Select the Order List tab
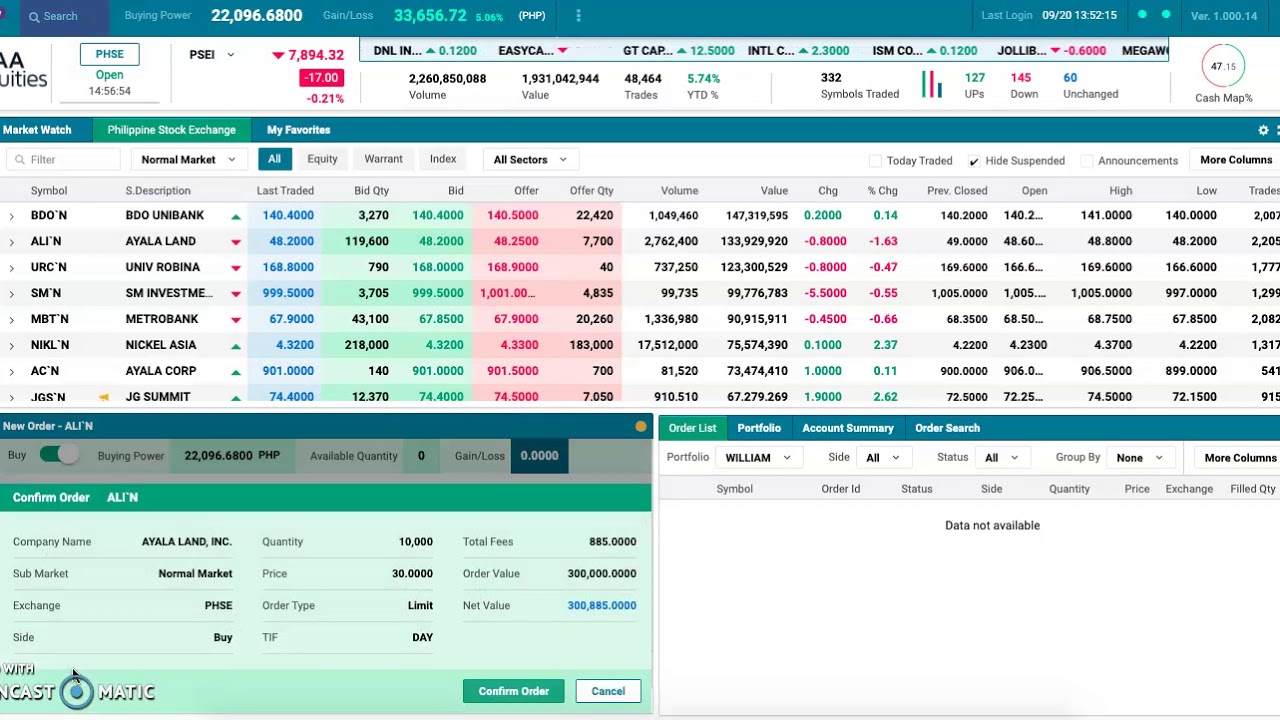Viewport: 1280px width, 720px height. [x=692, y=428]
